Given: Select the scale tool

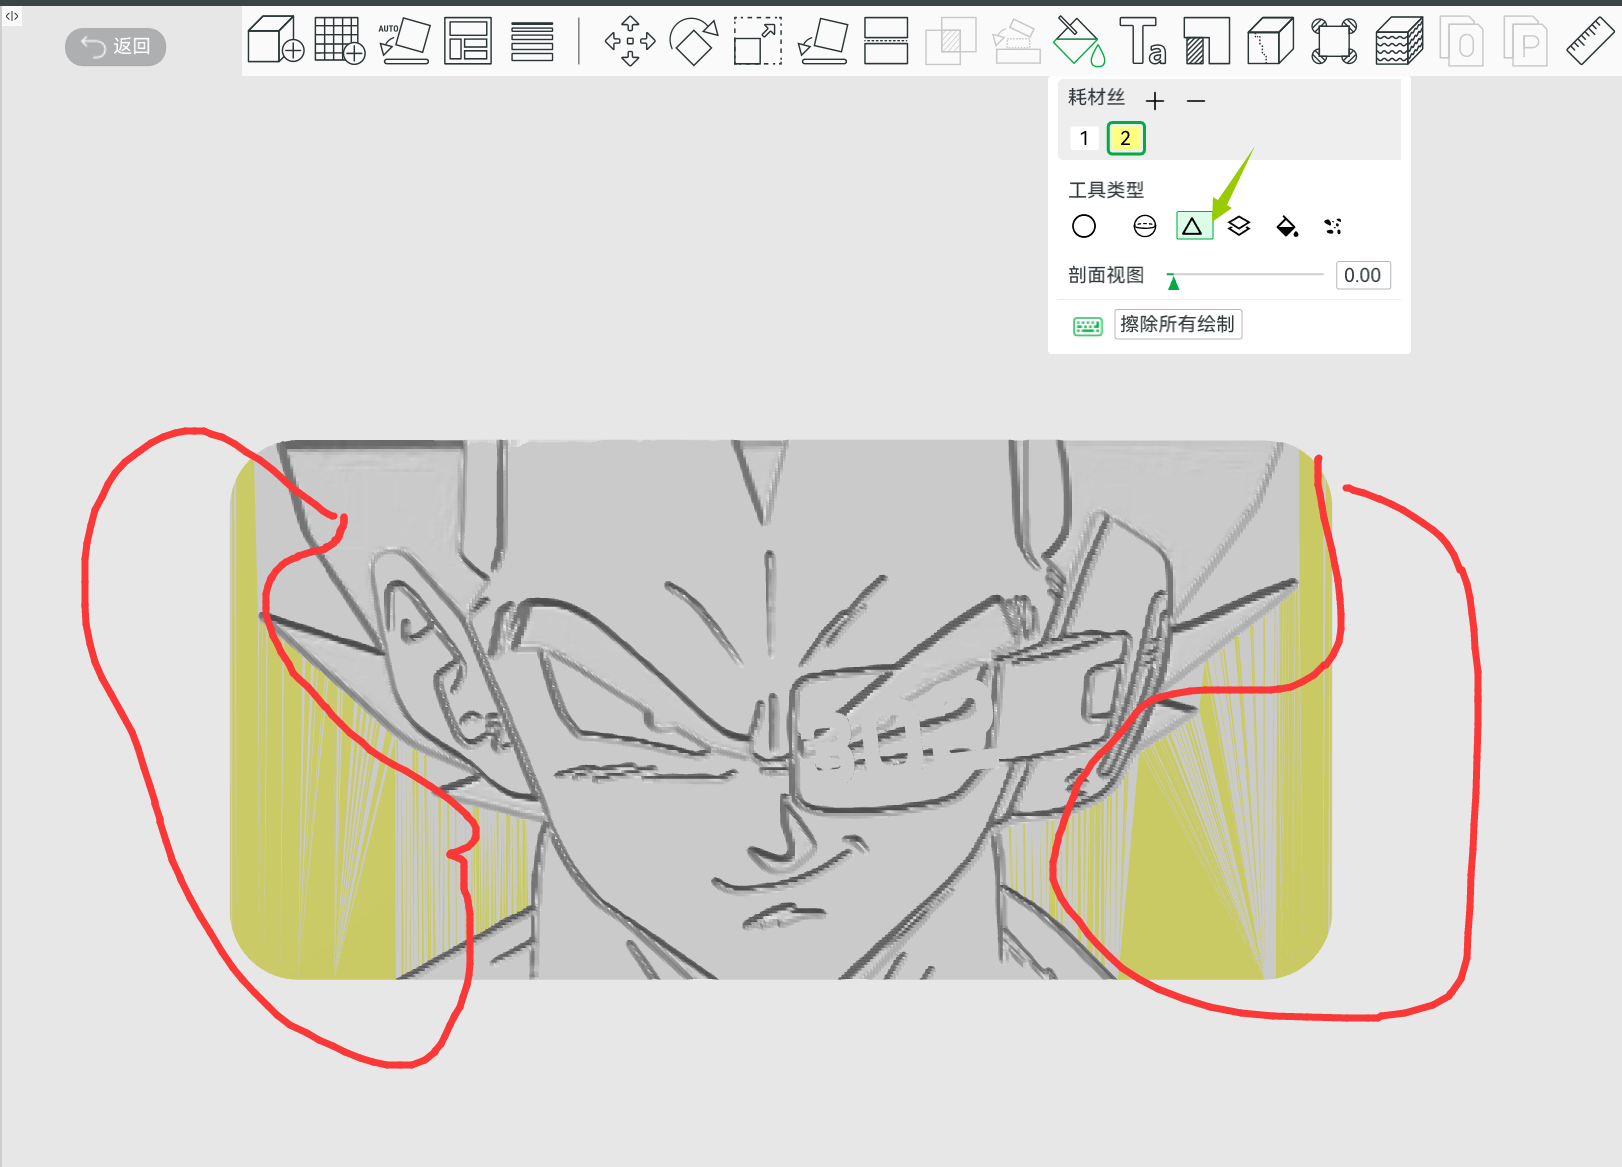Looking at the screenshot, I should (x=758, y=41).
